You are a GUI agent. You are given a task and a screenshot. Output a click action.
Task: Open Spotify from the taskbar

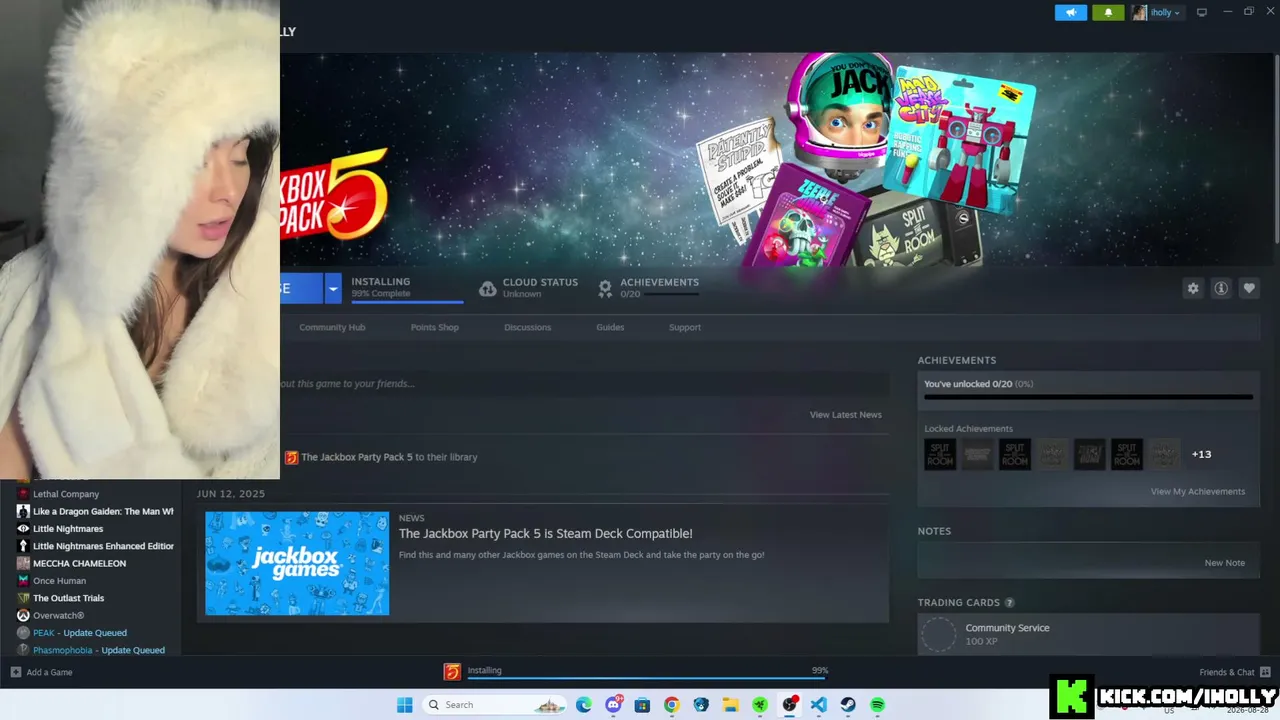[x=877, y=705]
